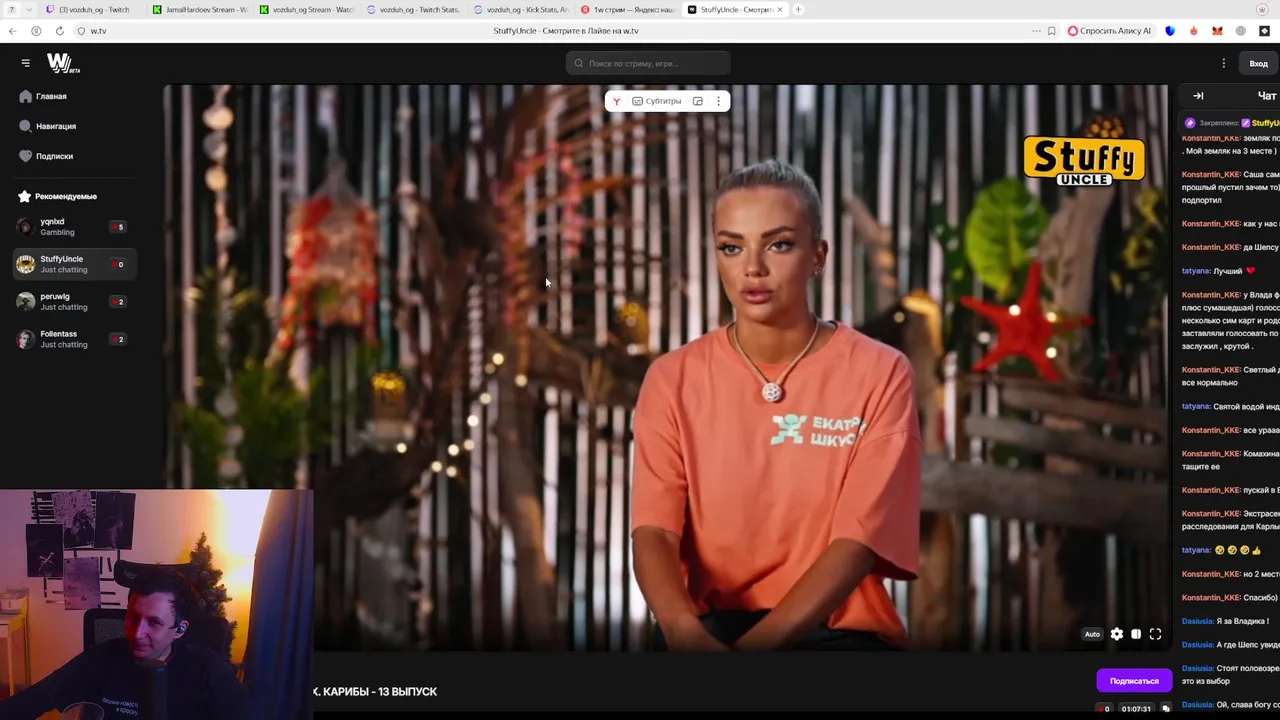The width and height of the screenshot is (1280, 720).
Task: Click the Yandex logo in the video overlay
Action: (x=616, y=101)
